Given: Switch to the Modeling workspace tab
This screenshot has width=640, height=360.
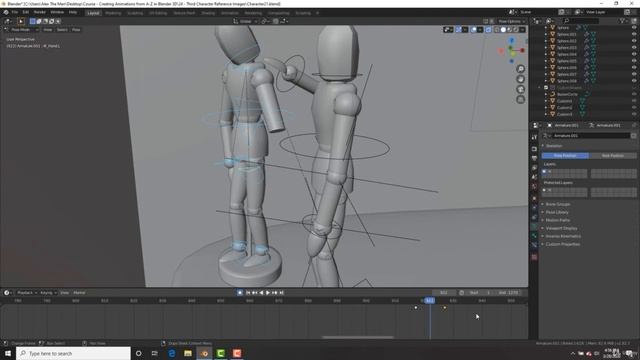Looking at the screenshot, I should (x=113, y=13).
